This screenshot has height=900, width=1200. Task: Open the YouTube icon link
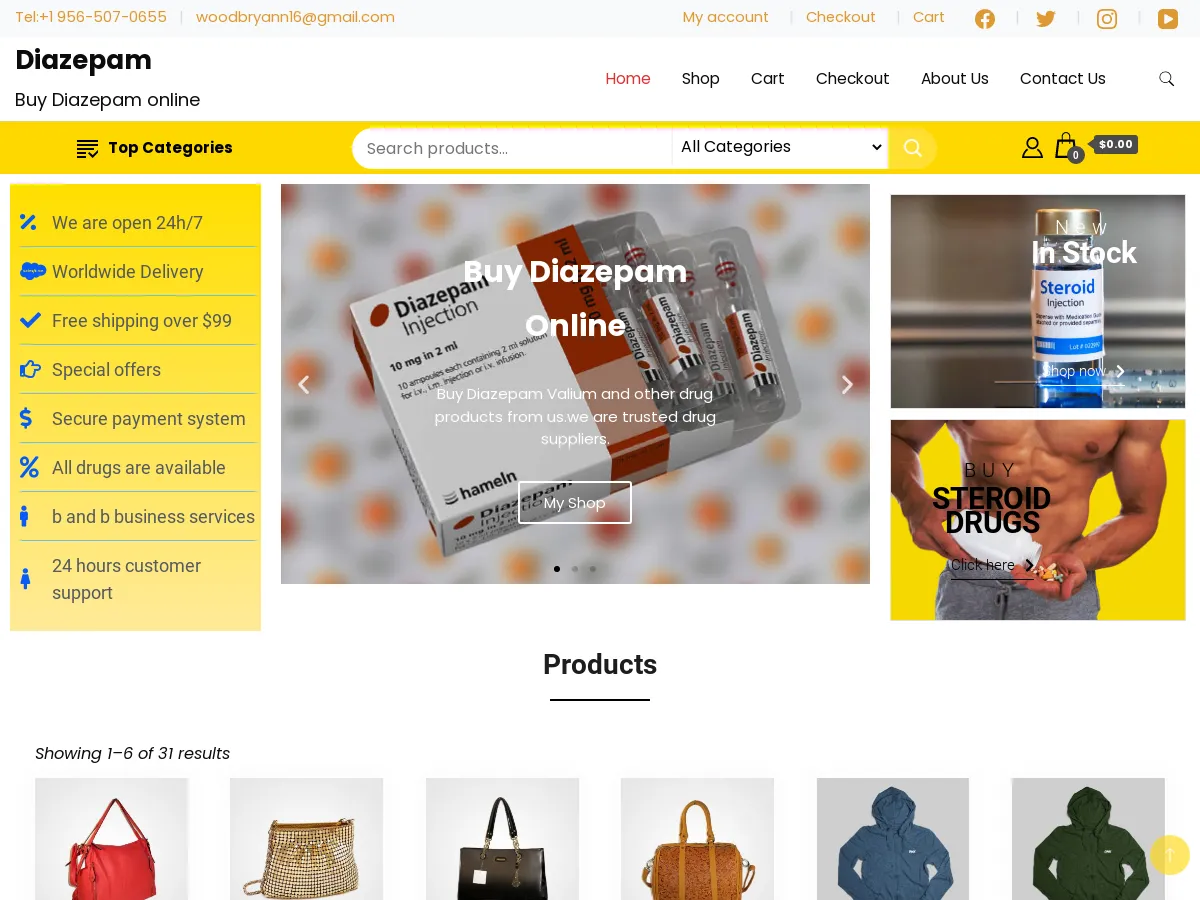coord(1168,18)
